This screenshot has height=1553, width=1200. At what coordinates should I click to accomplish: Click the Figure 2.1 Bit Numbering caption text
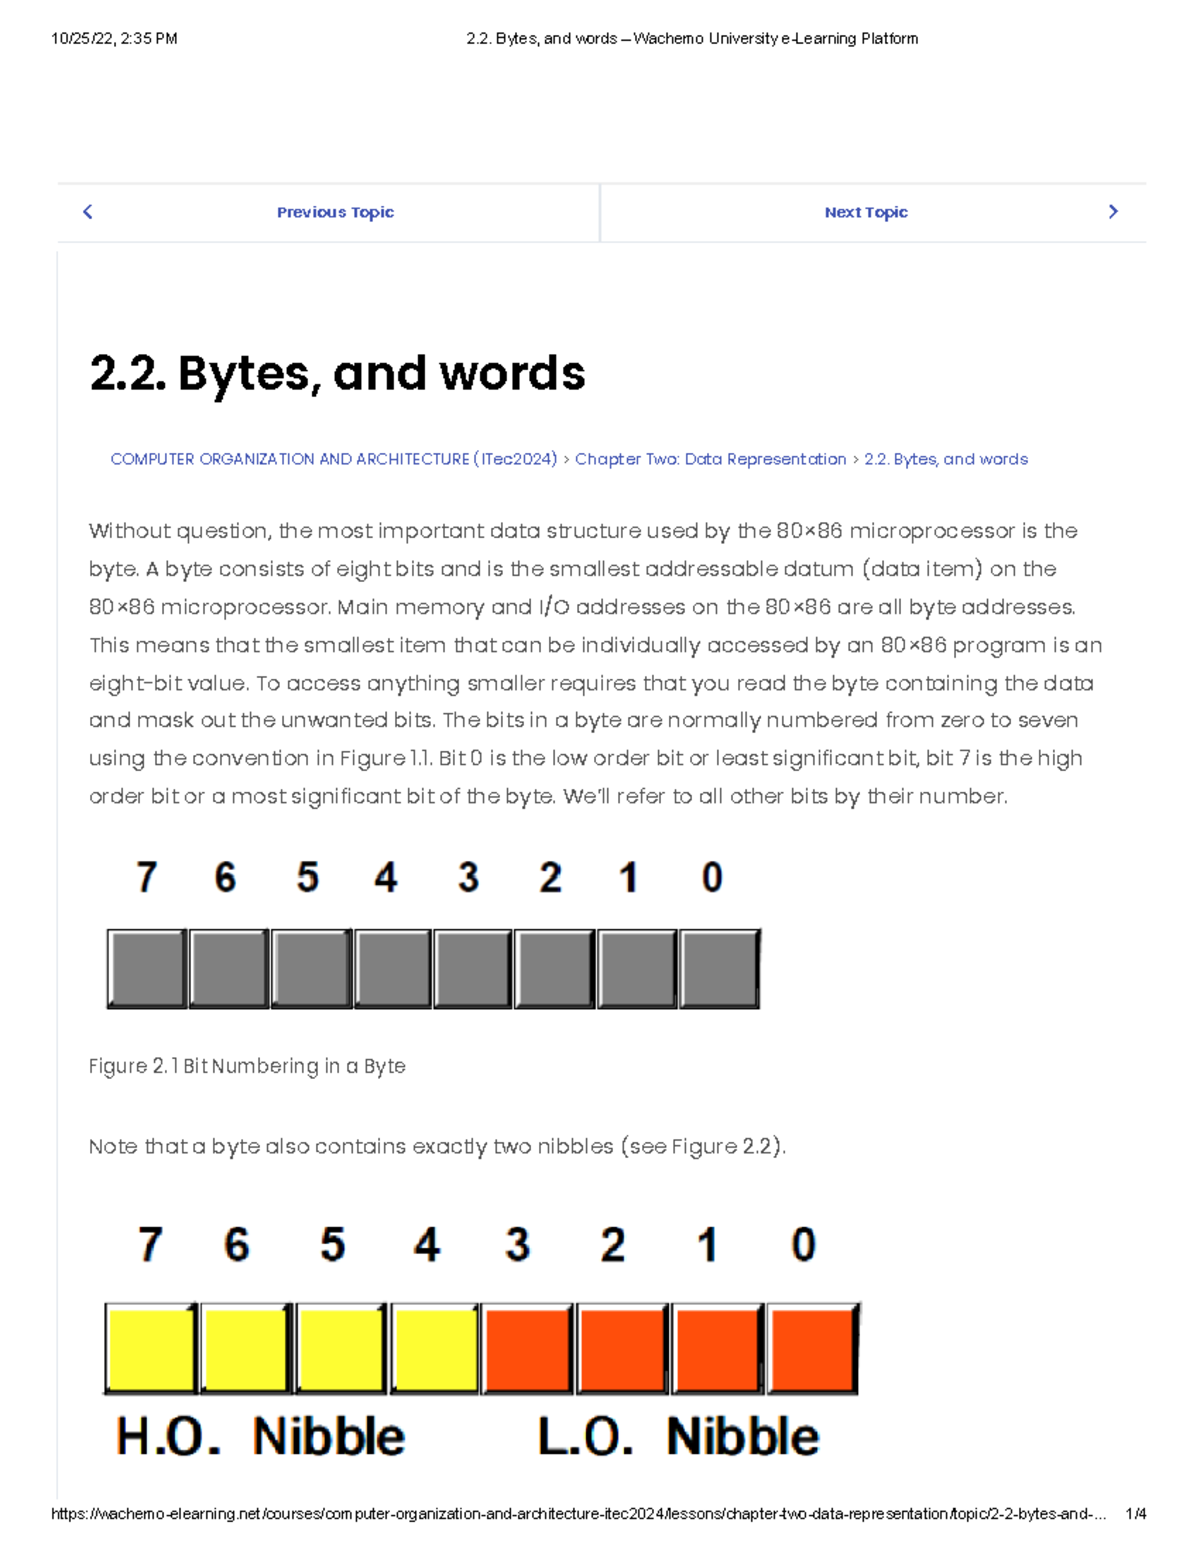coord(246,1066)
